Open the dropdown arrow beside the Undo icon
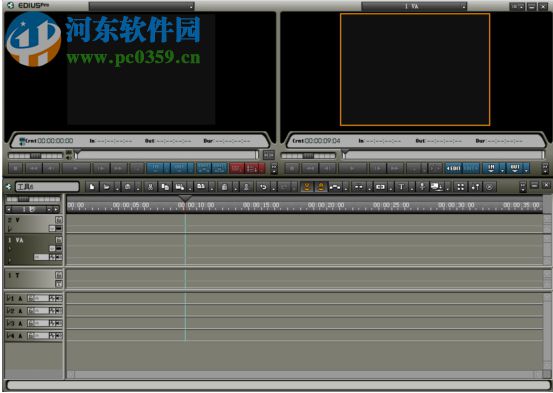 [273, 188]
